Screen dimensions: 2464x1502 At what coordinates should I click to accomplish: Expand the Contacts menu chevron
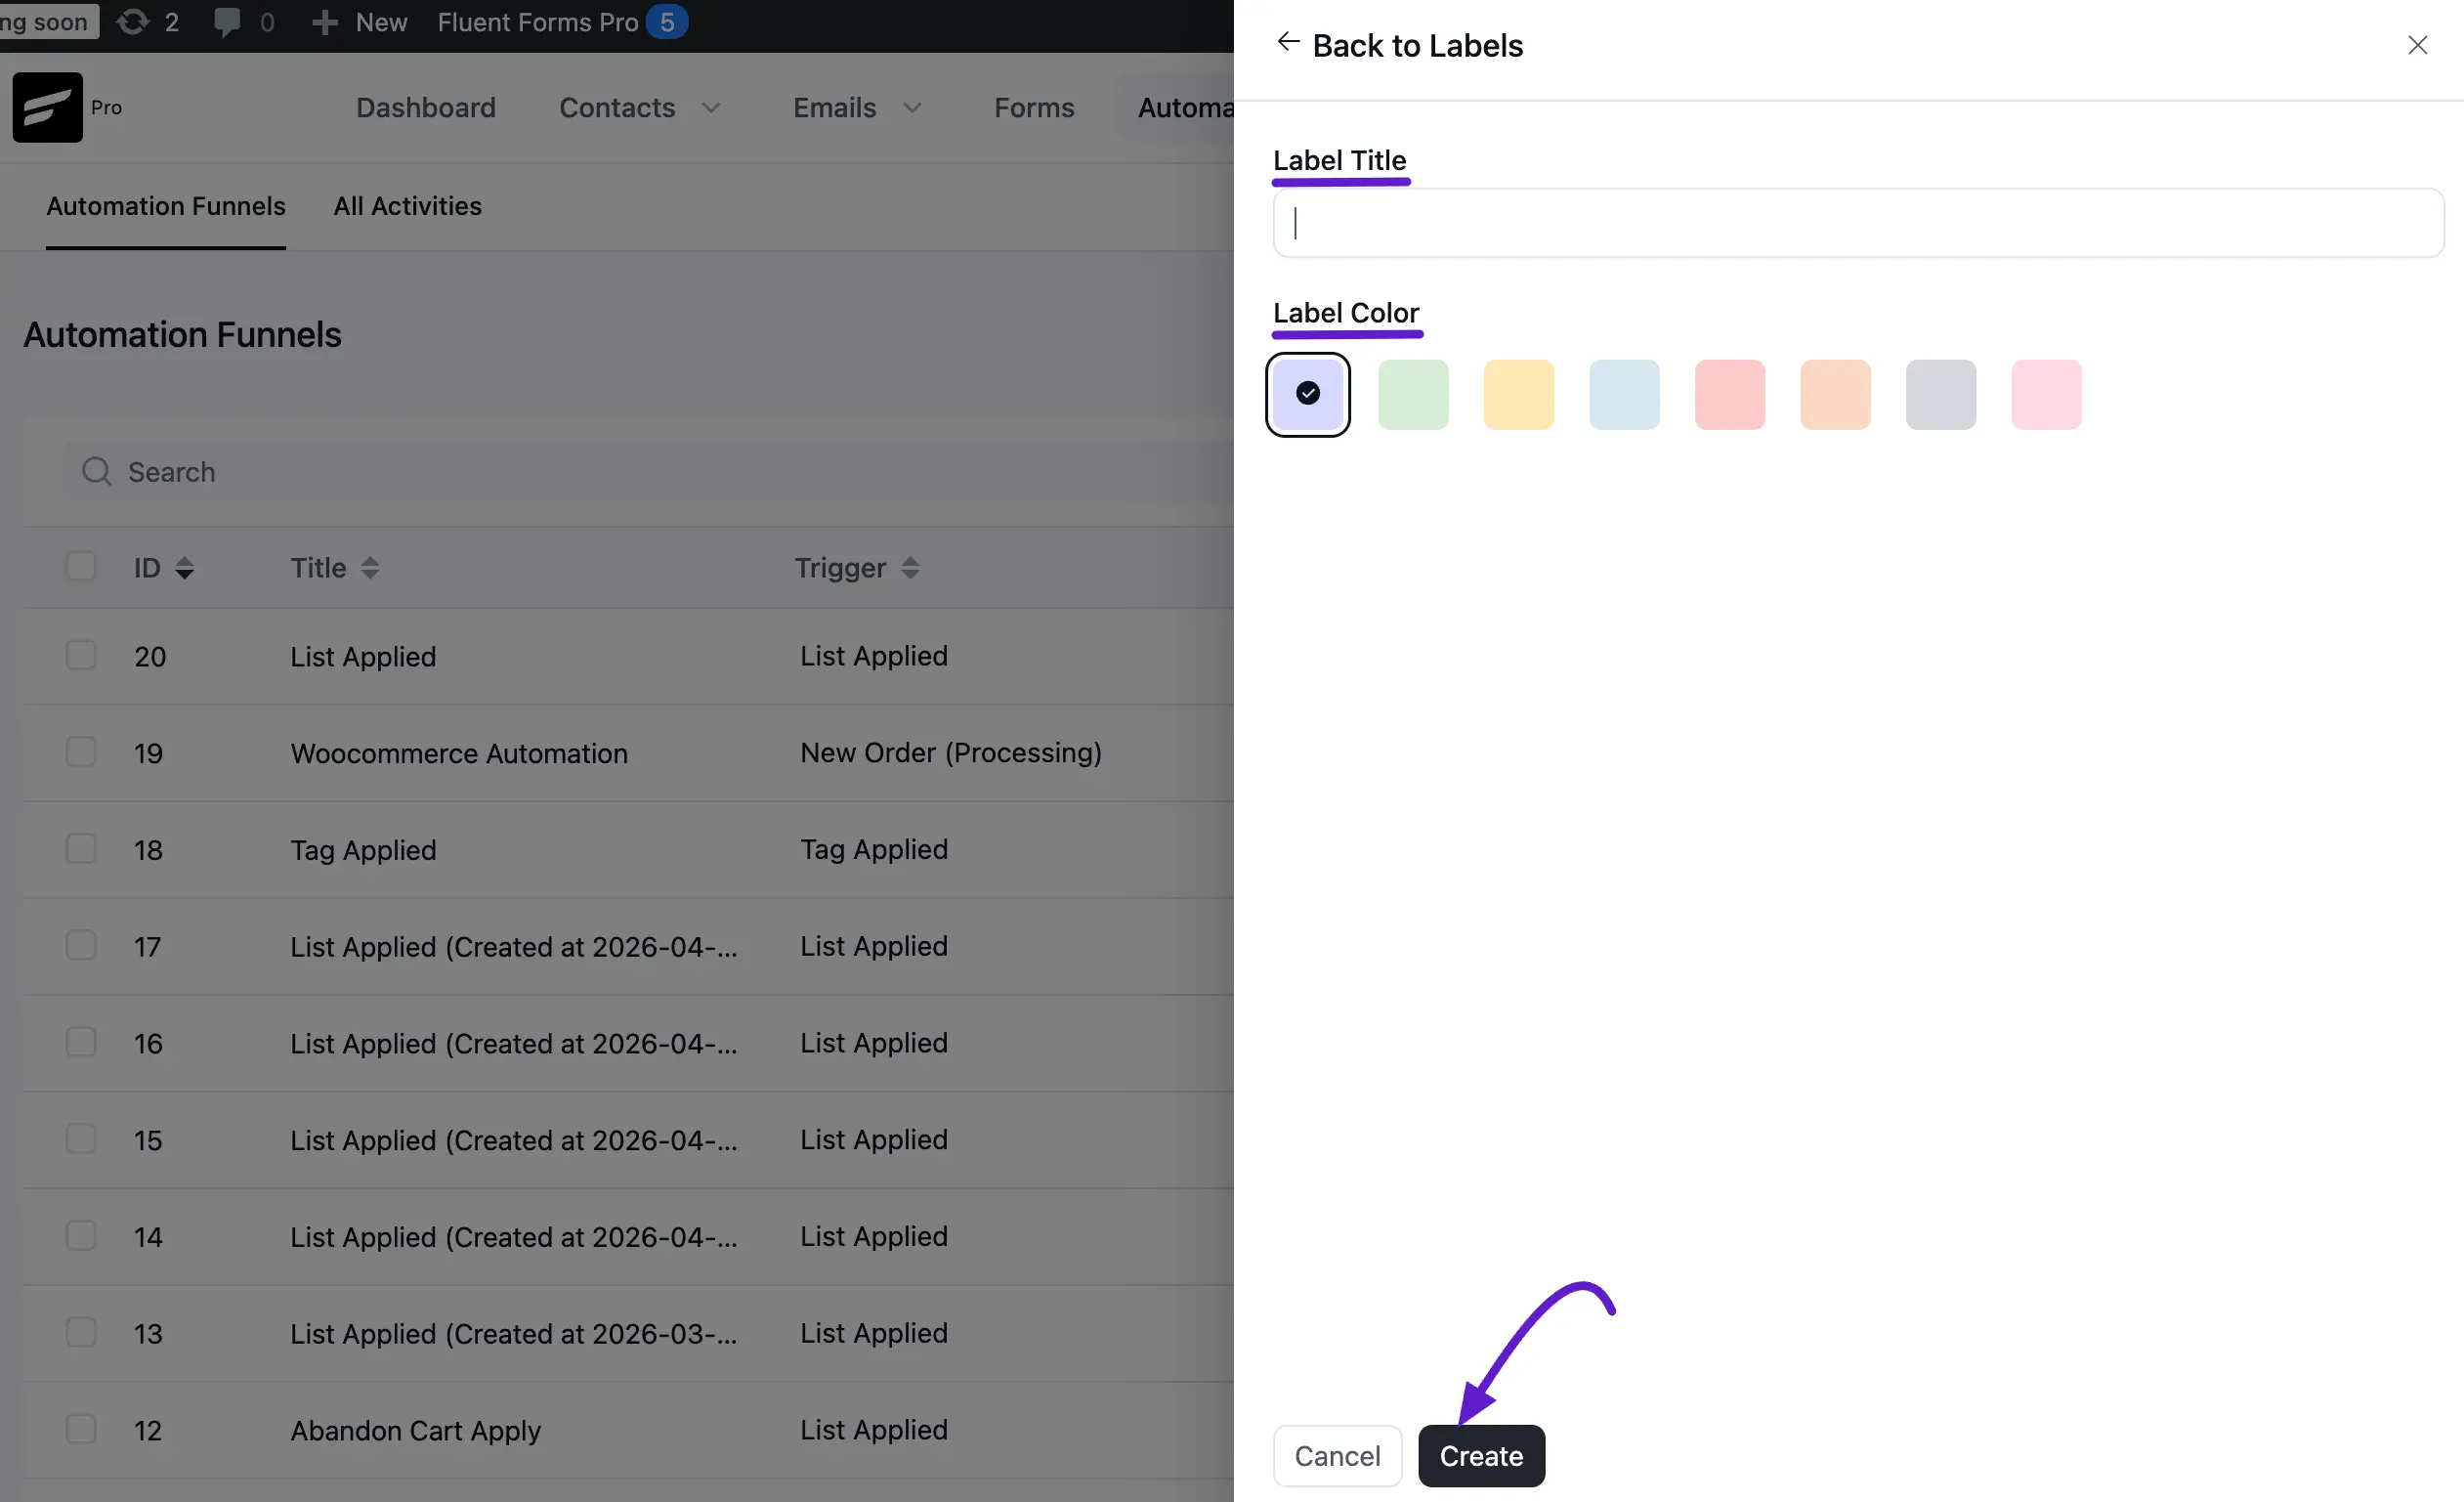coord(711,107)
